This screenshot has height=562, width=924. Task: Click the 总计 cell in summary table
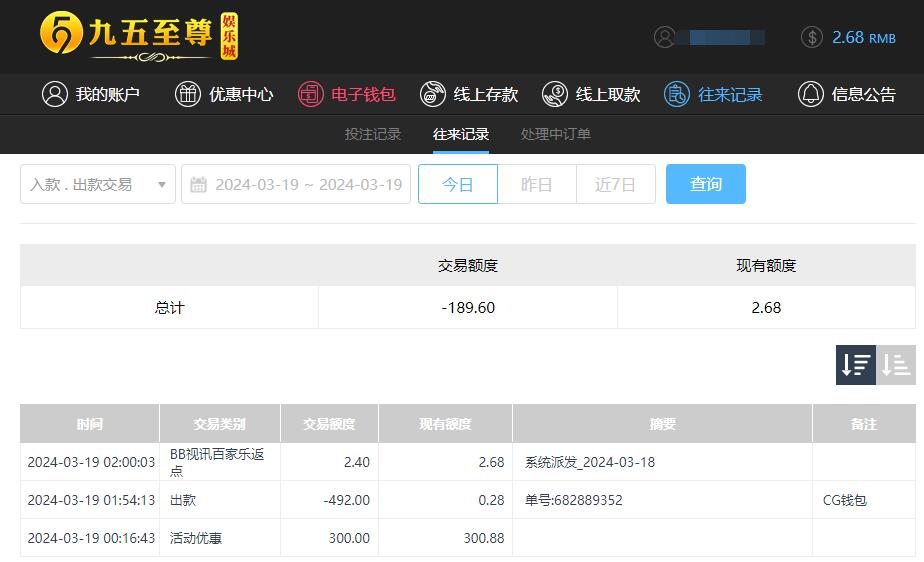(170, 308)
